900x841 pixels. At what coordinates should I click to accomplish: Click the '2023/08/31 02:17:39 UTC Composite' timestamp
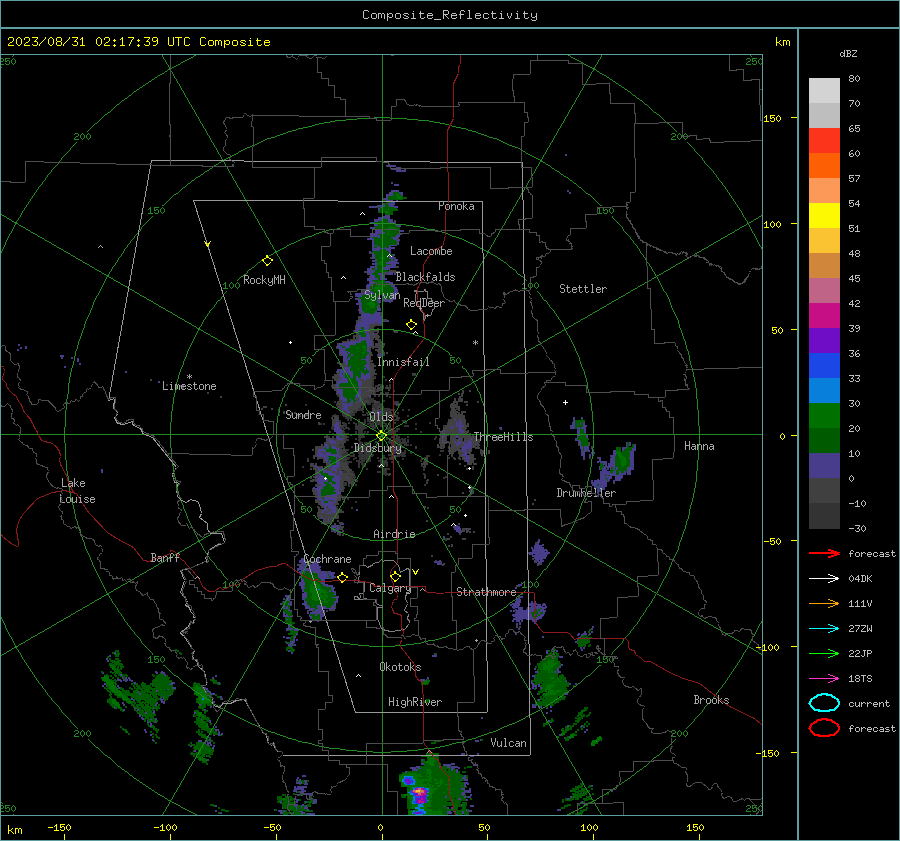click(138, 42)
